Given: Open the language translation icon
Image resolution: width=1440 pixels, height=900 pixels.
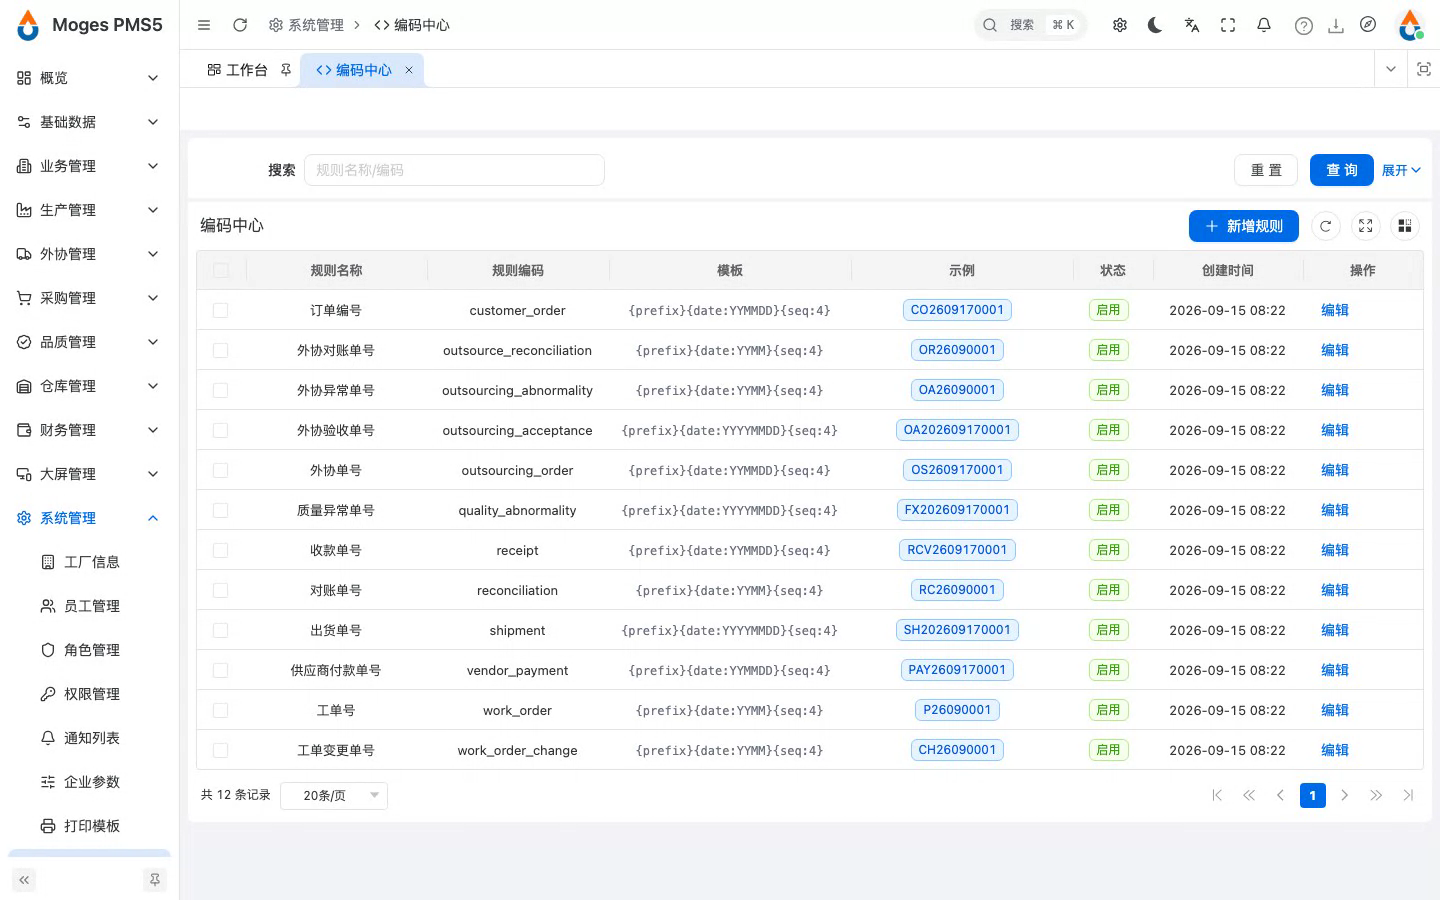Looking at the screenshot, I should 1191,25.
